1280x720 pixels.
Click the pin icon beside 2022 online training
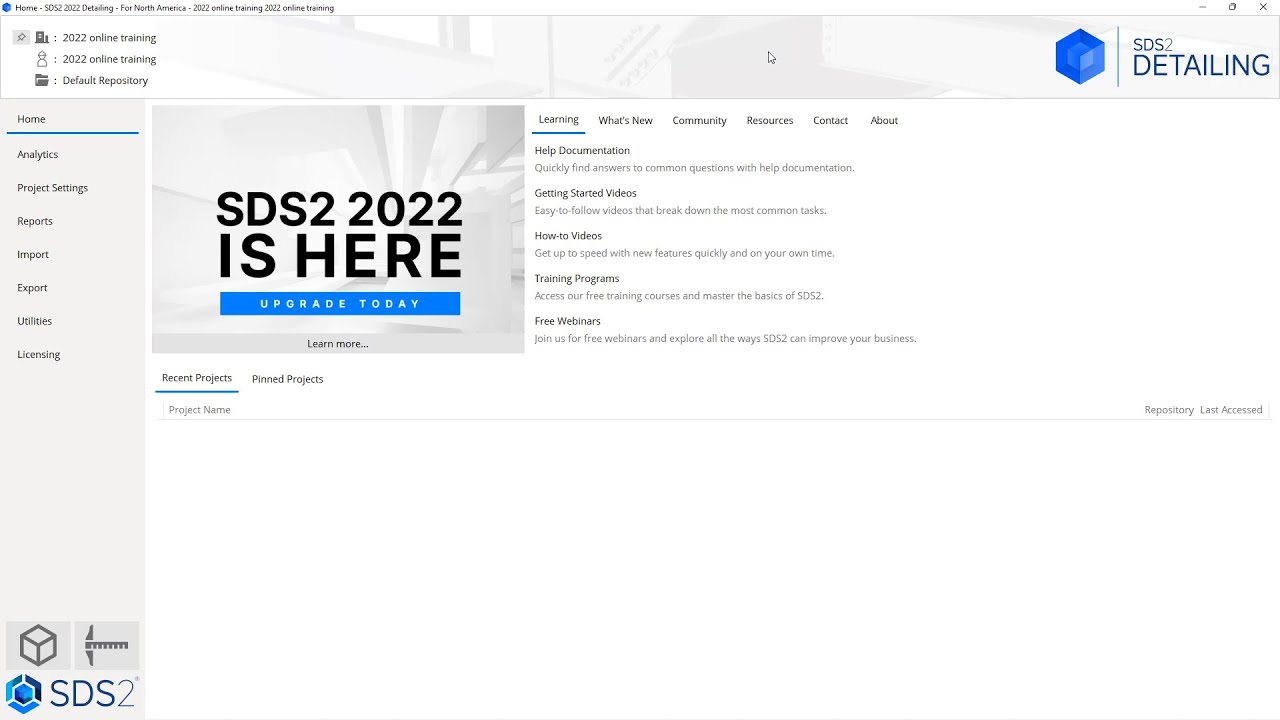click(21, 37)
